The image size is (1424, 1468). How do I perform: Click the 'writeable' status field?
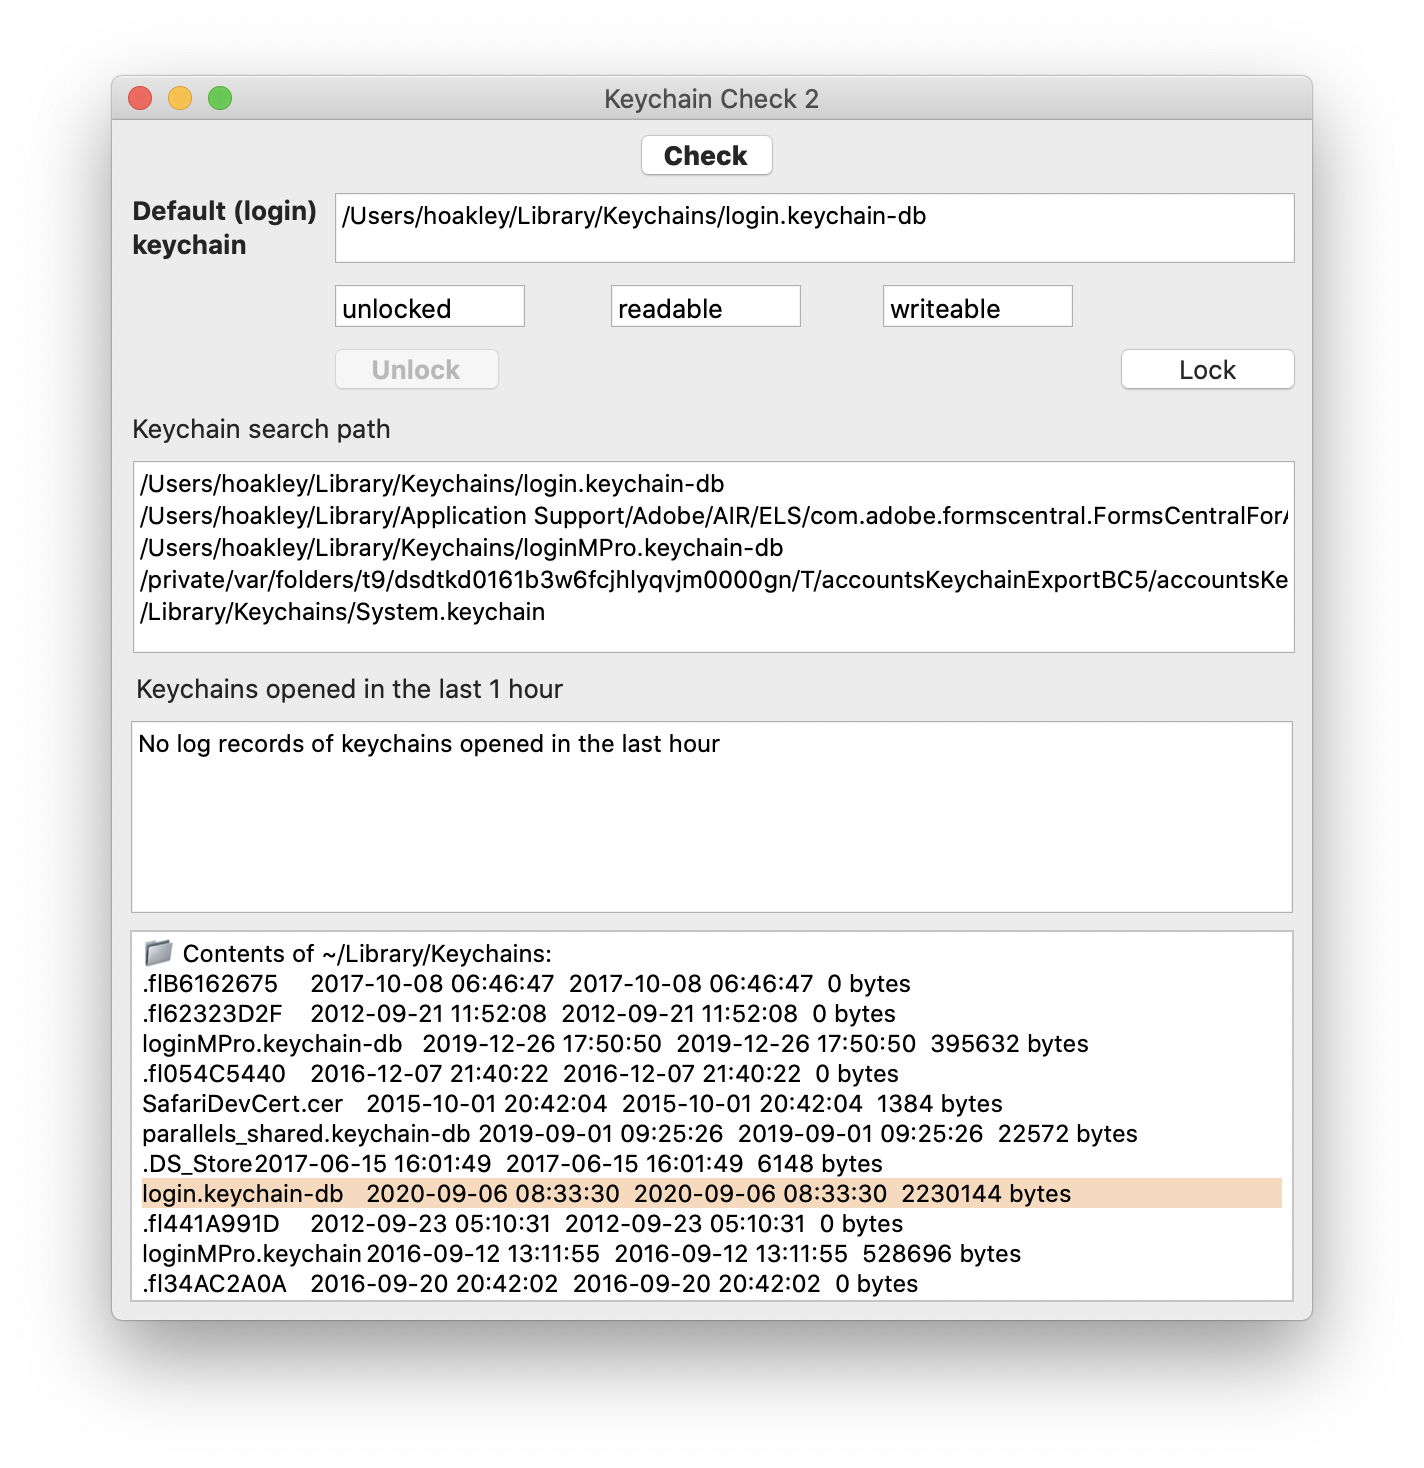tap(977, 307)
